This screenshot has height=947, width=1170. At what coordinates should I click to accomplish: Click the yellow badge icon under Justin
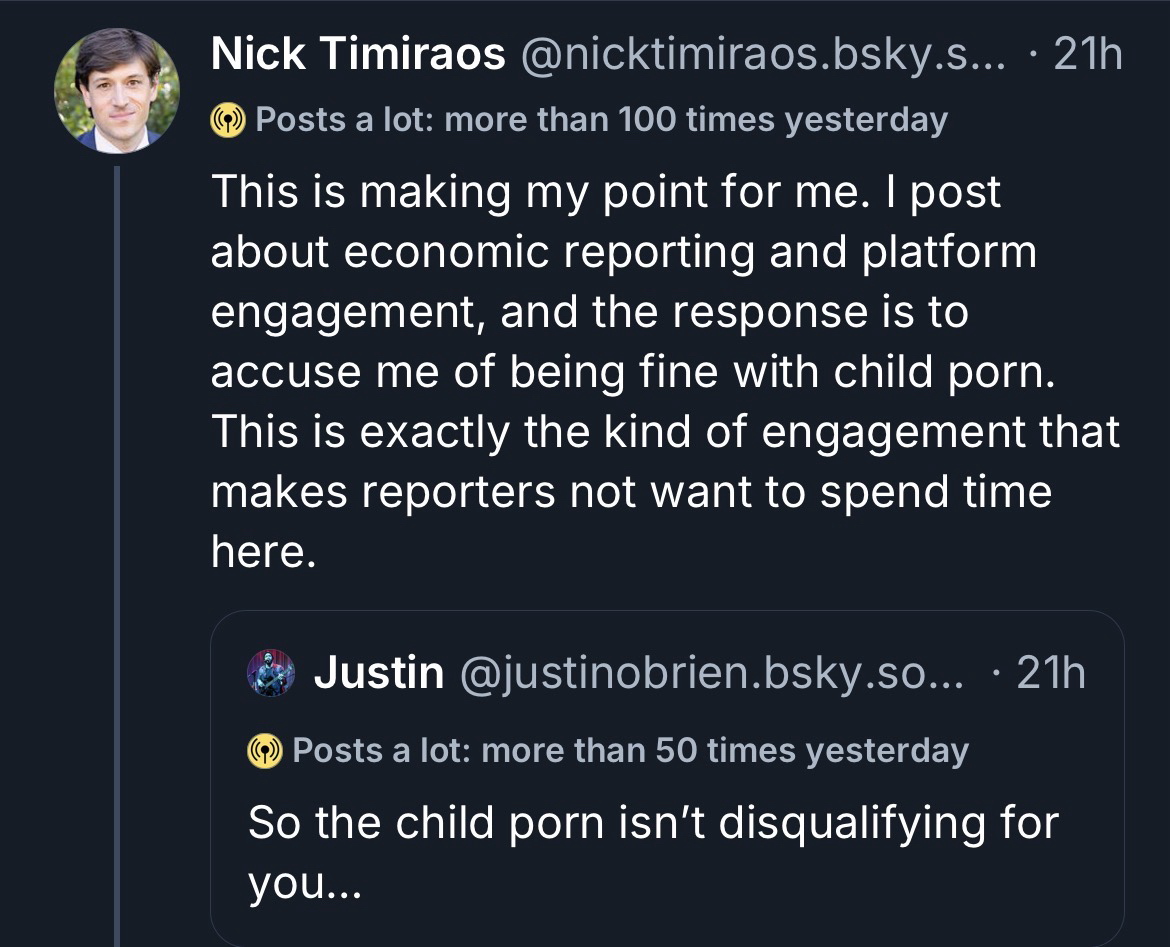click(265, 751)
